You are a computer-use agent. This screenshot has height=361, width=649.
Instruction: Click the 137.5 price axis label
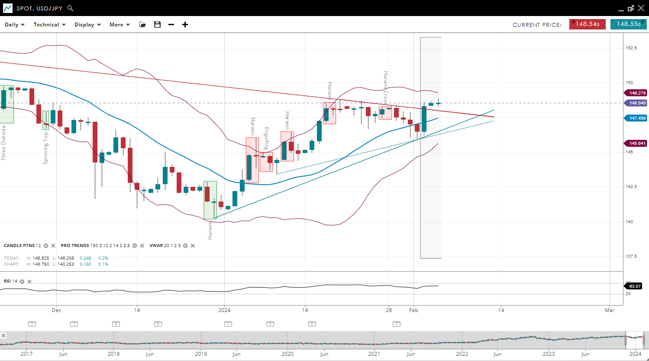[632, 256]
